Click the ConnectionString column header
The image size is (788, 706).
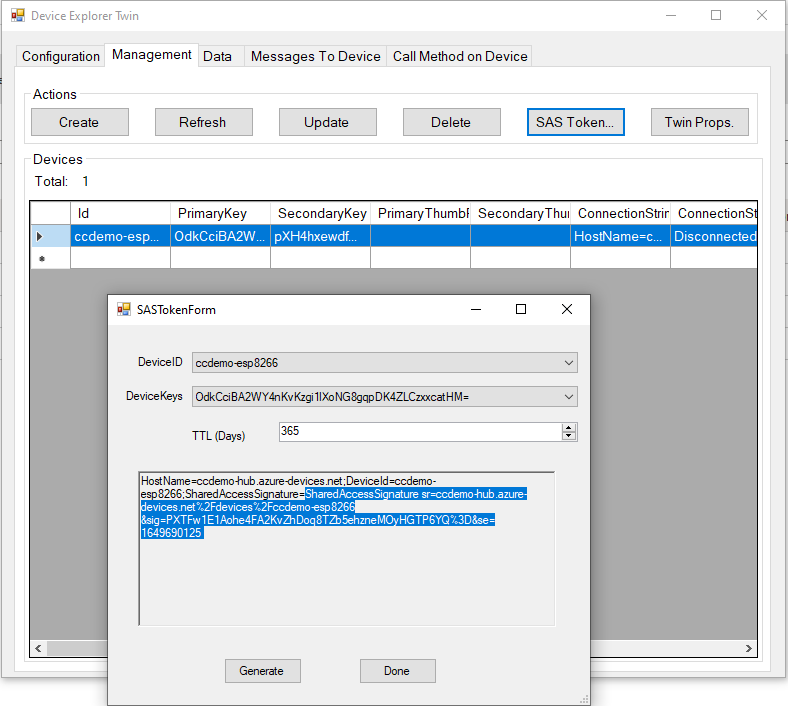[x=620, y=214]
